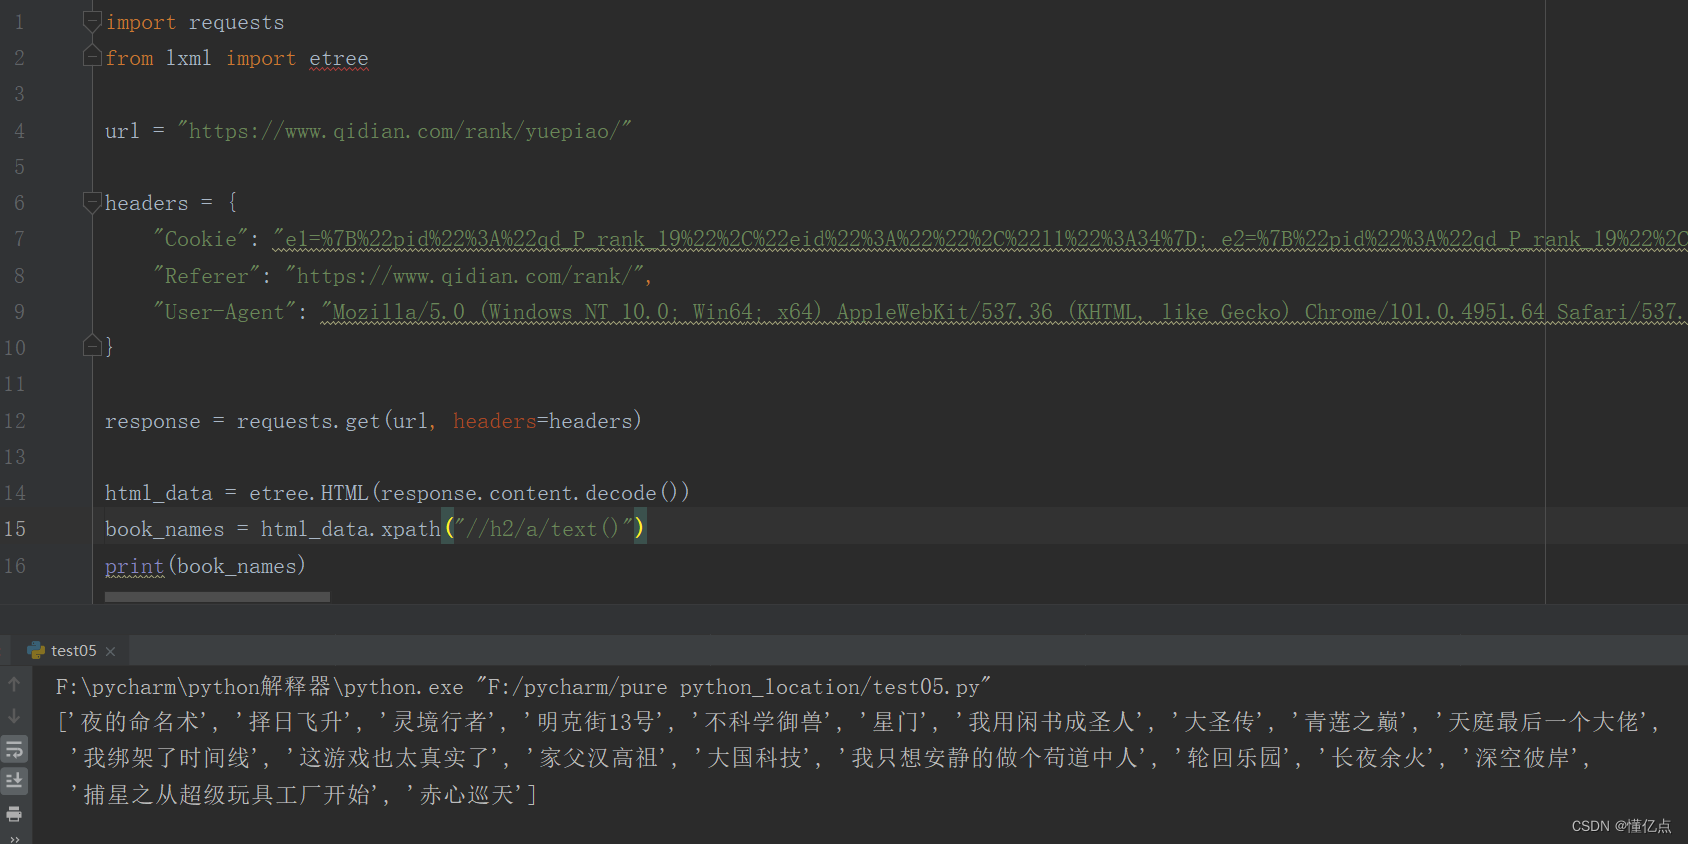Viewport: 1688px width, 844px height.
Task: Collapse the headers dict at line 6
Action: click(92, 203)
